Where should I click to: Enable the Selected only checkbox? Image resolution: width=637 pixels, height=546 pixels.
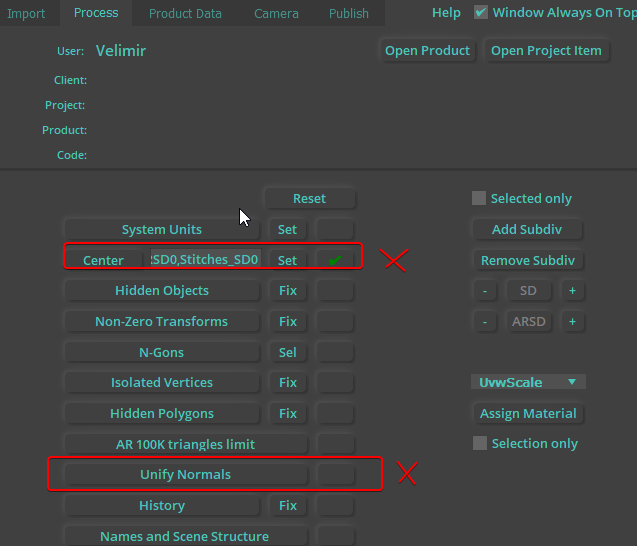click(x=479, y=199)
